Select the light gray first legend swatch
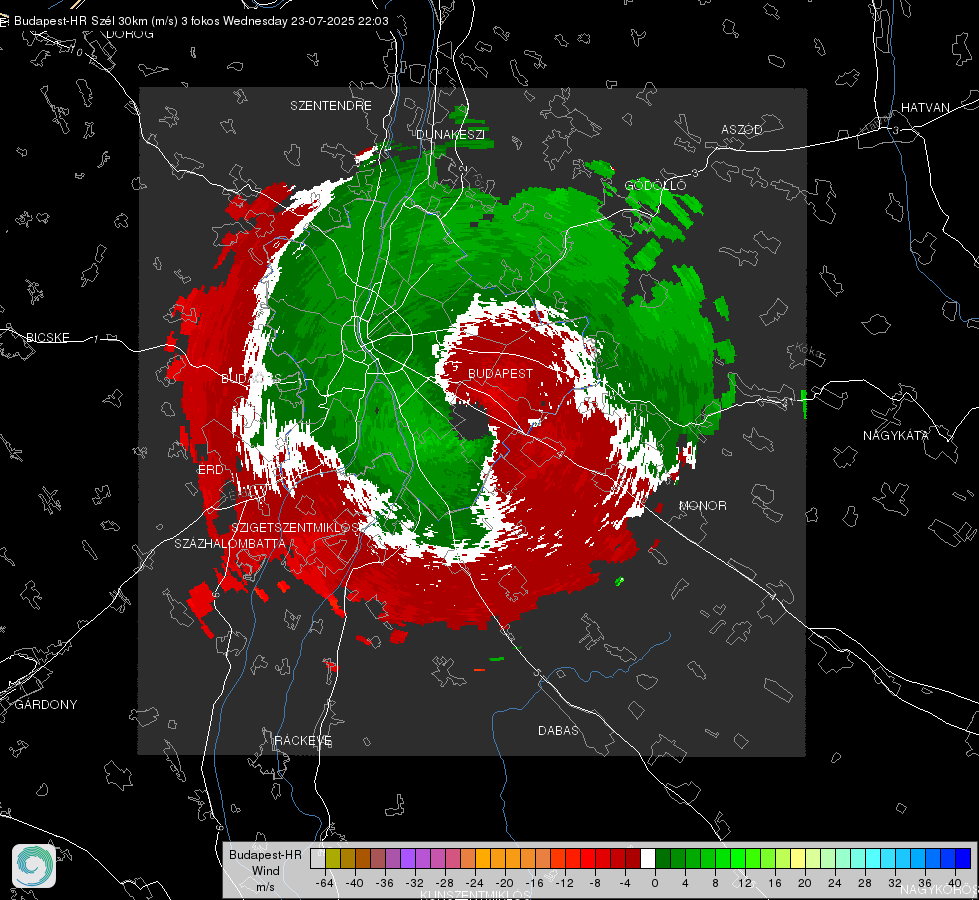The image size is (979, 900). [318, 859]
